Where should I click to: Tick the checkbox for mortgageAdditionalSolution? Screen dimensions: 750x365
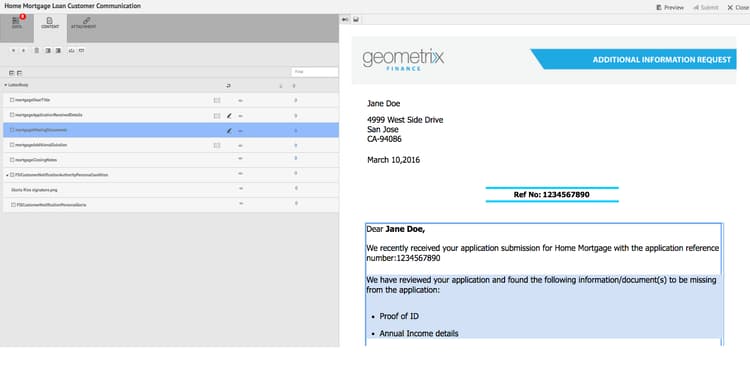tap(12, 145)
